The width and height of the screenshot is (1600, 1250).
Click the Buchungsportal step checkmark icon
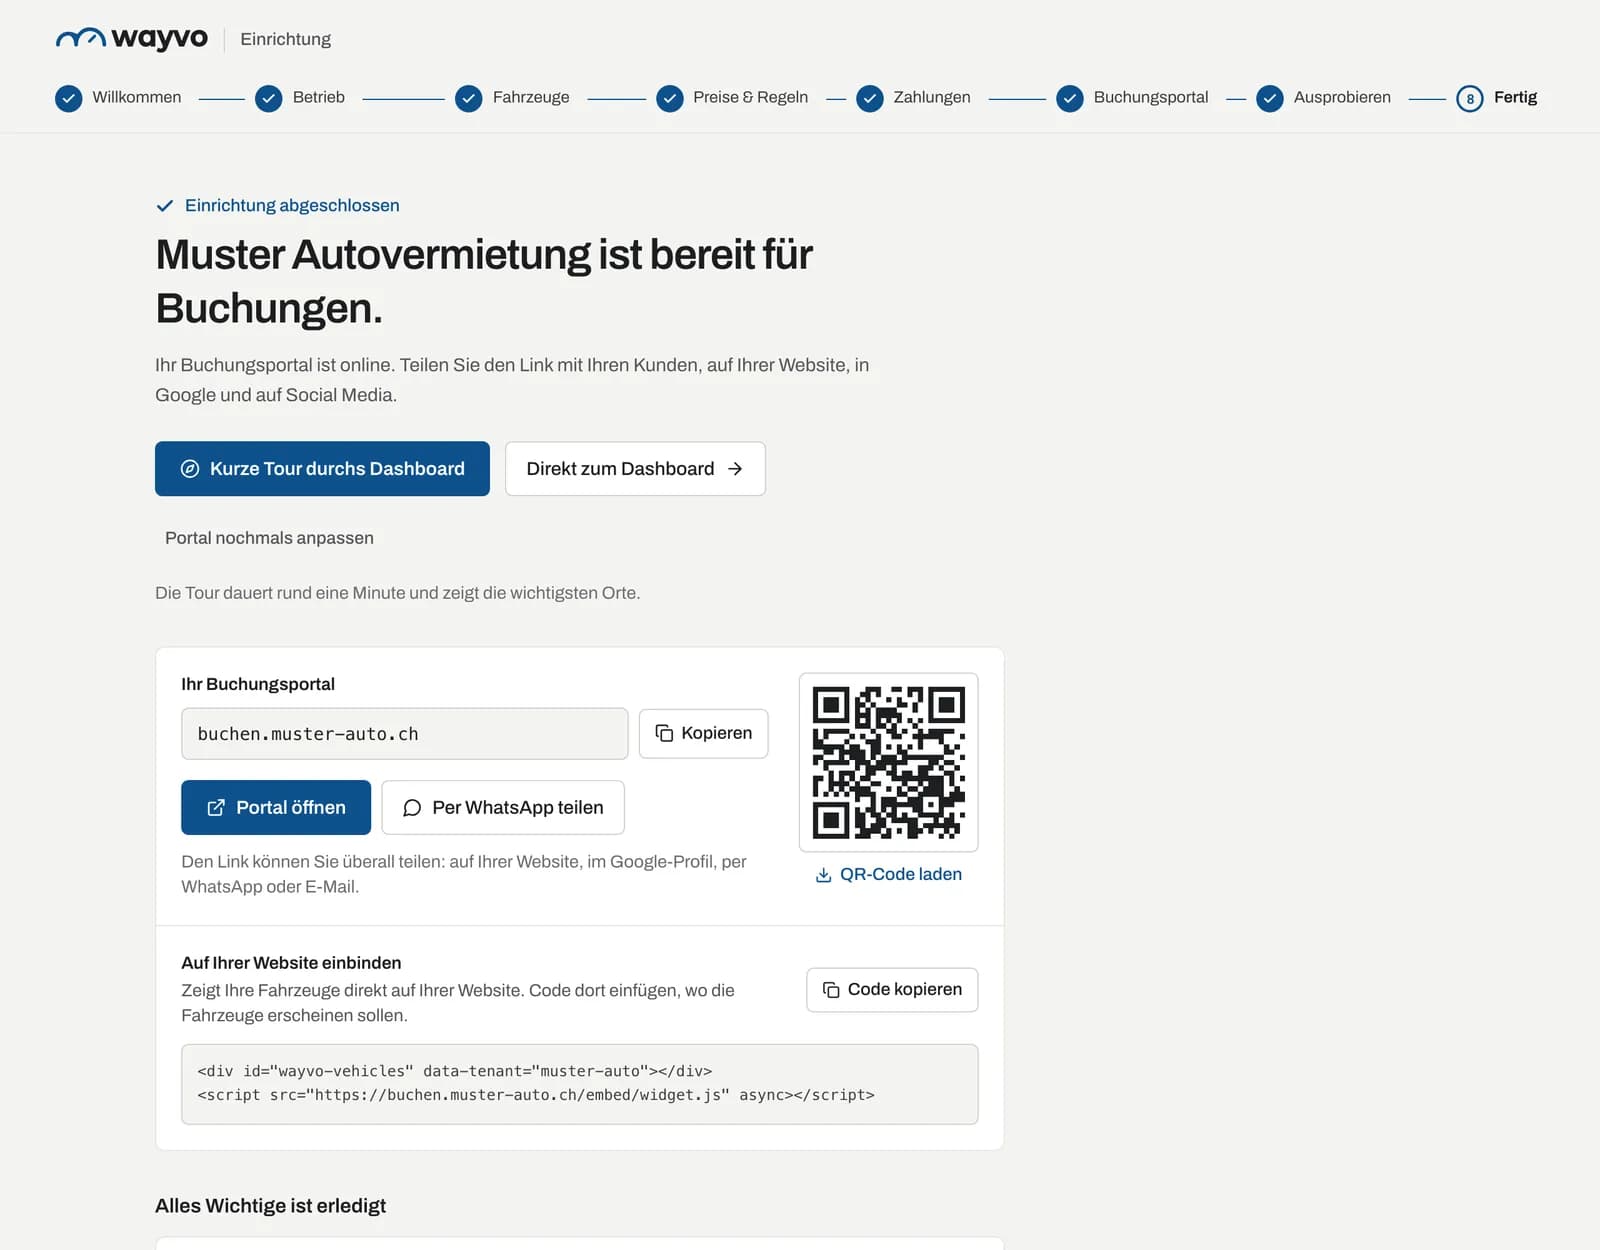(1069, 98)
